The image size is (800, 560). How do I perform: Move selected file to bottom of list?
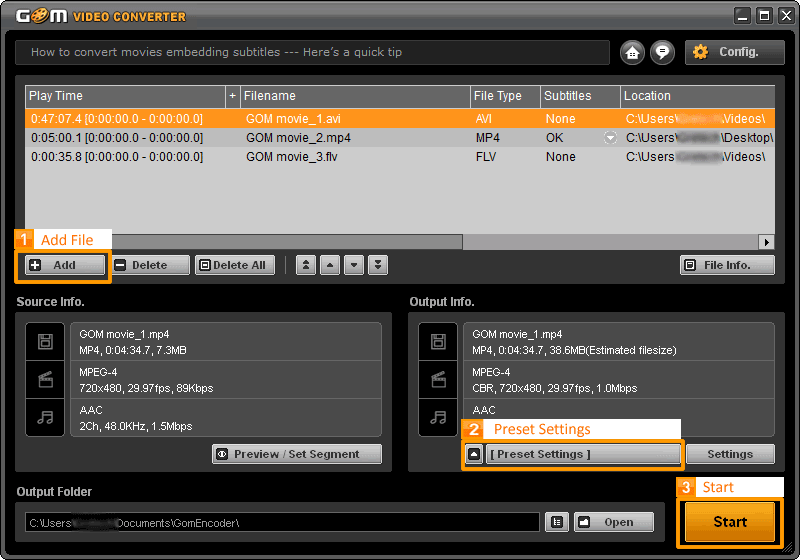[x=378, y=265]
